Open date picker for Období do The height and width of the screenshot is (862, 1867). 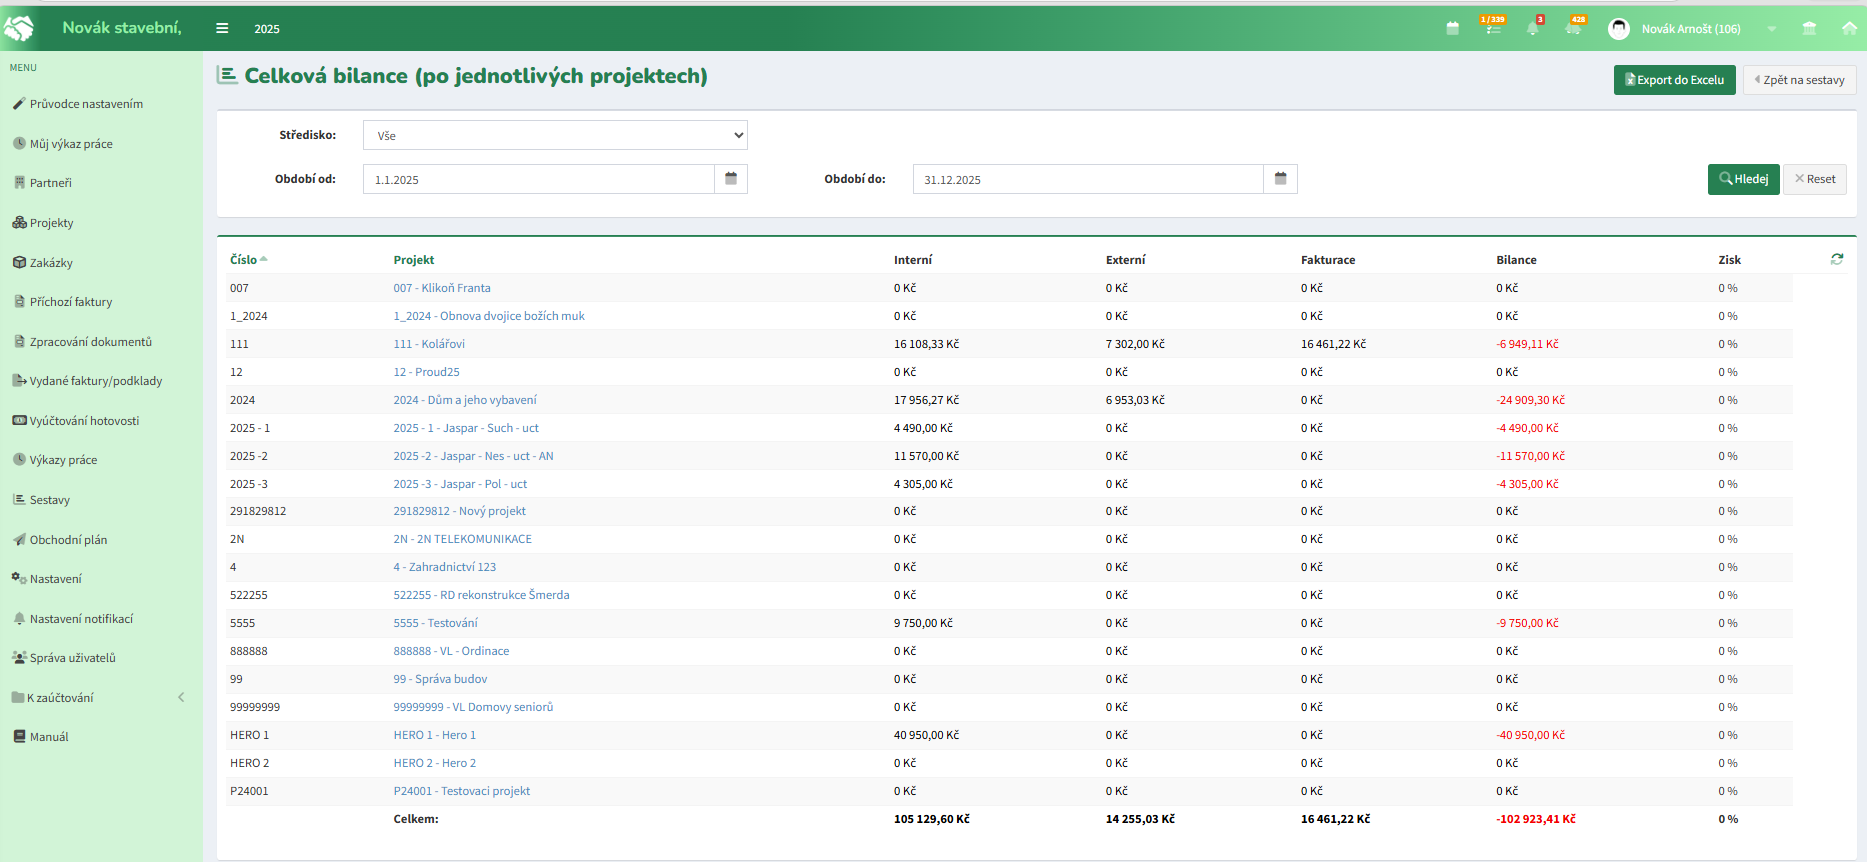tap(1280, 179)
